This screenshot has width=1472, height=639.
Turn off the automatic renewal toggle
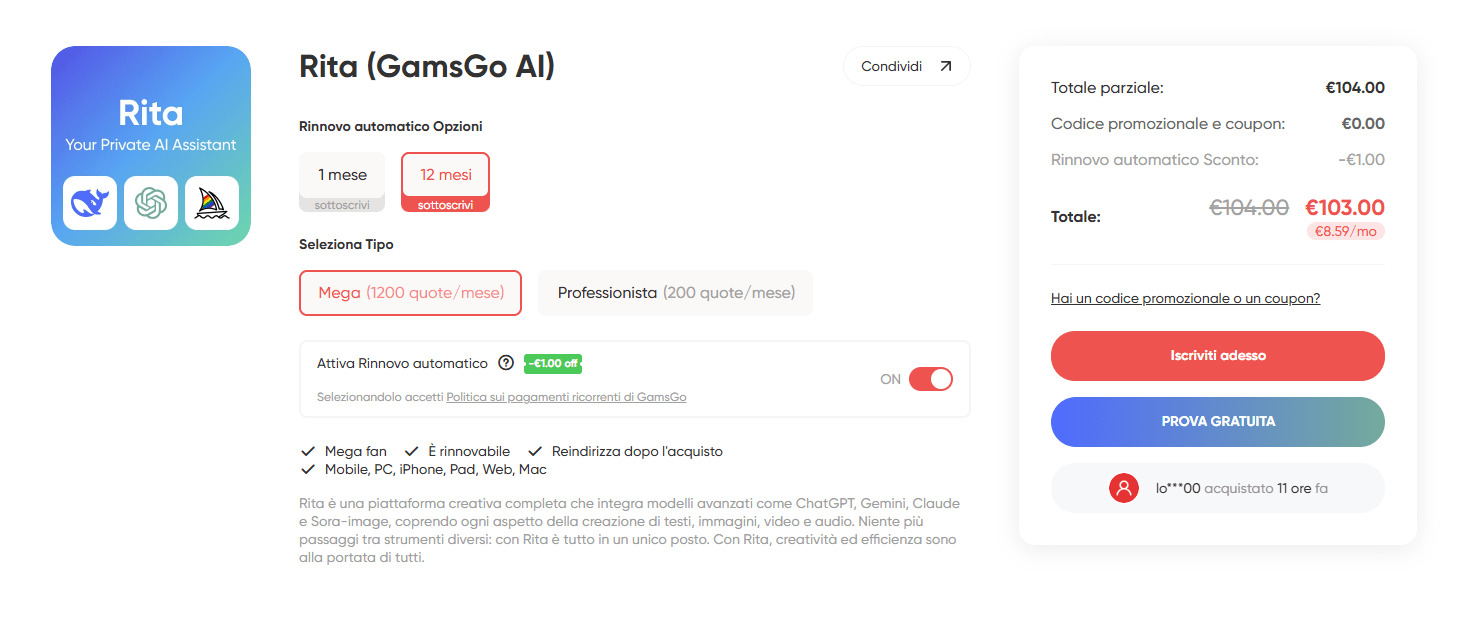click(930, 379)
